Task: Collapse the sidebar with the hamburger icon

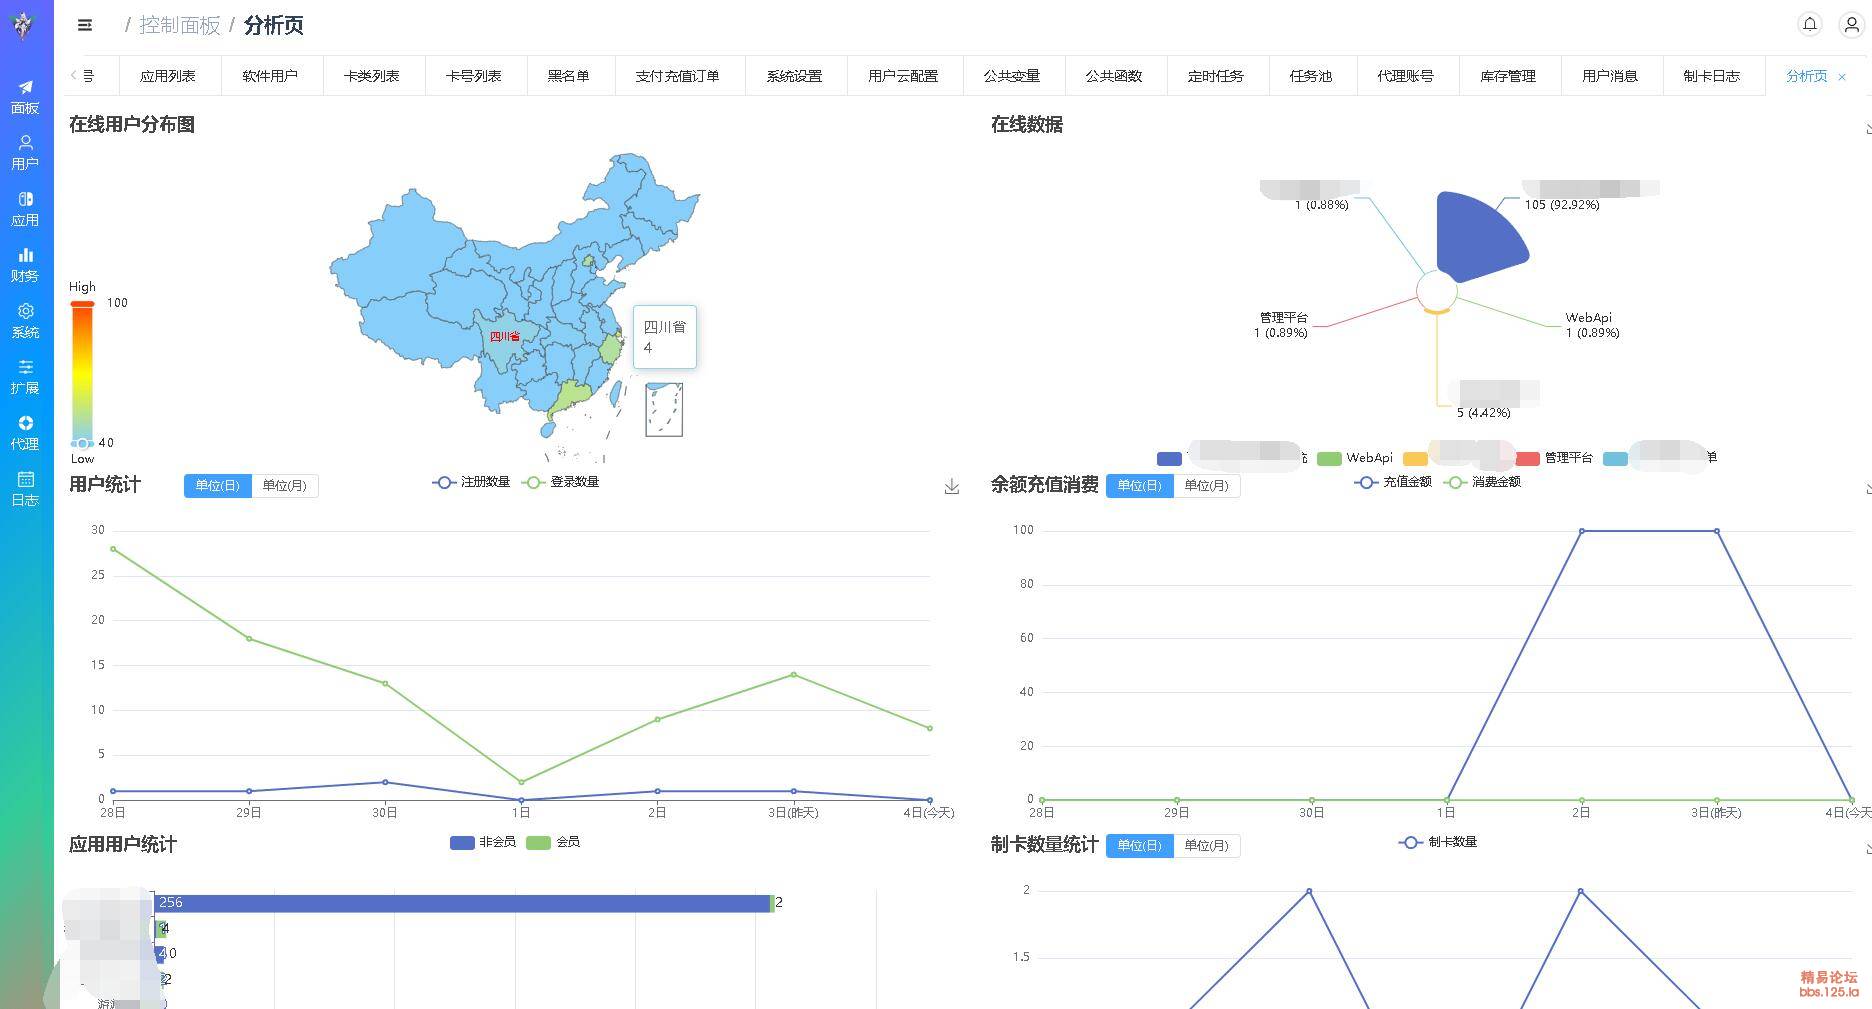Action: (85, 25)
